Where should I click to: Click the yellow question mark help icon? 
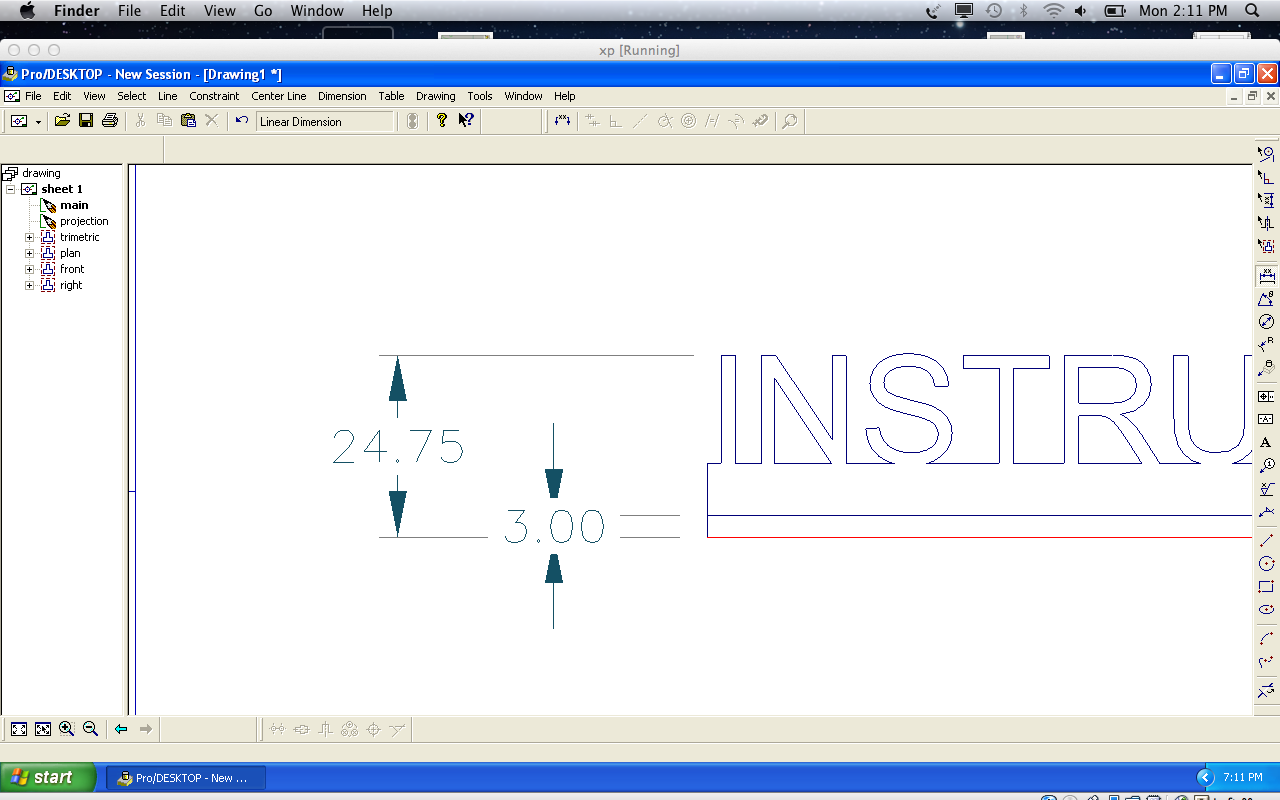coord(442,121)
